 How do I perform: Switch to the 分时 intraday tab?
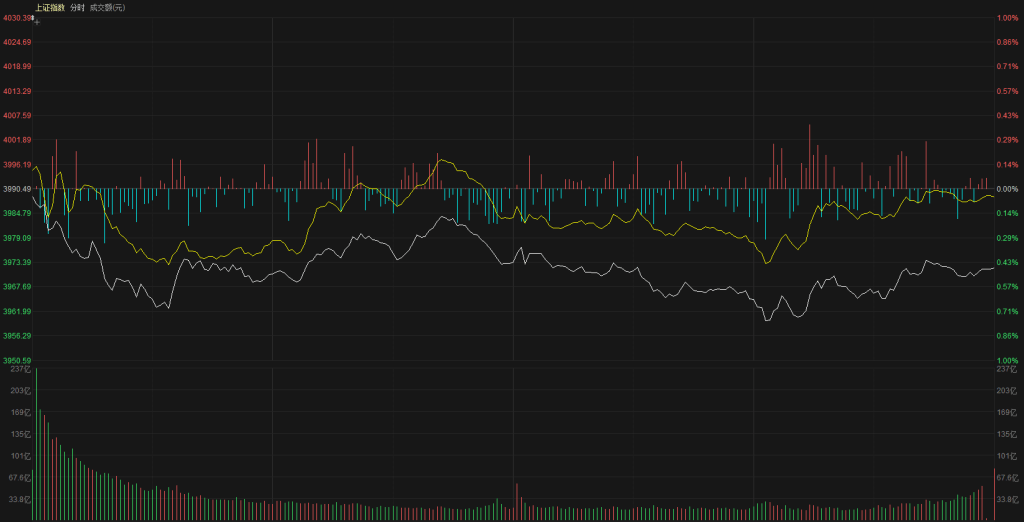(77, 7)
